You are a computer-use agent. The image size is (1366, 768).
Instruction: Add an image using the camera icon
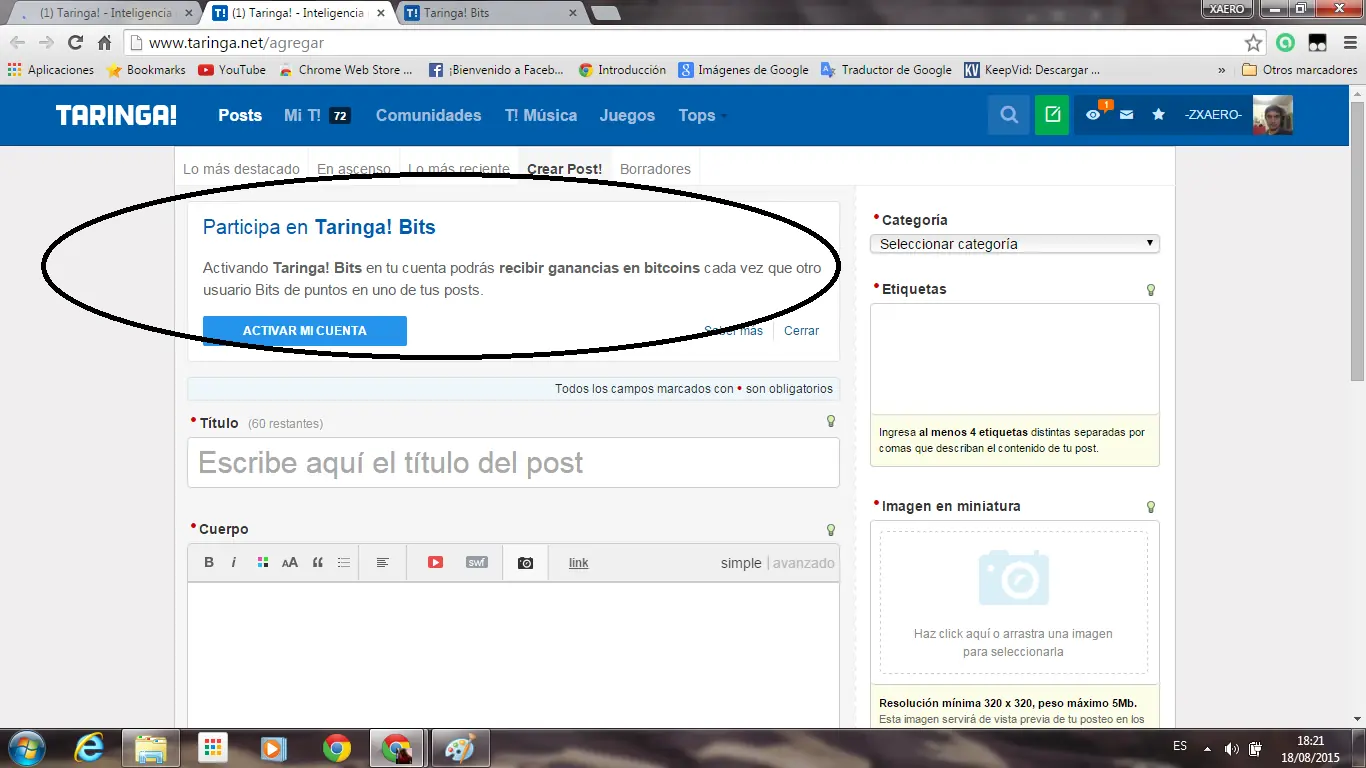click(525, 563)
